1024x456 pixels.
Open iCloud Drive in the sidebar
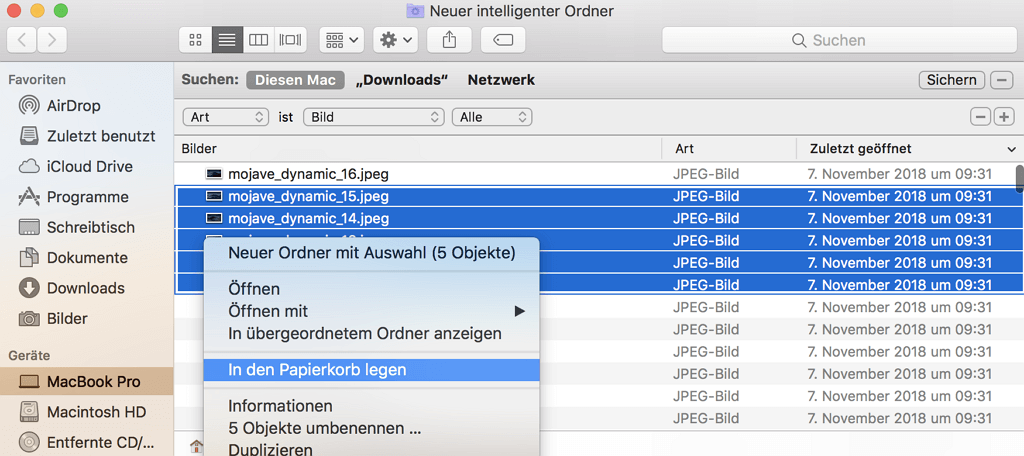(75, 167)
